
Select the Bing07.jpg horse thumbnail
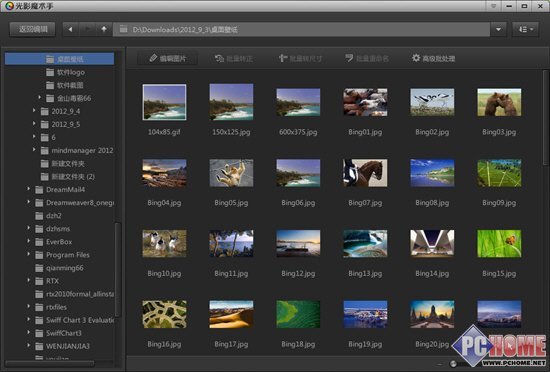point(365,173)
